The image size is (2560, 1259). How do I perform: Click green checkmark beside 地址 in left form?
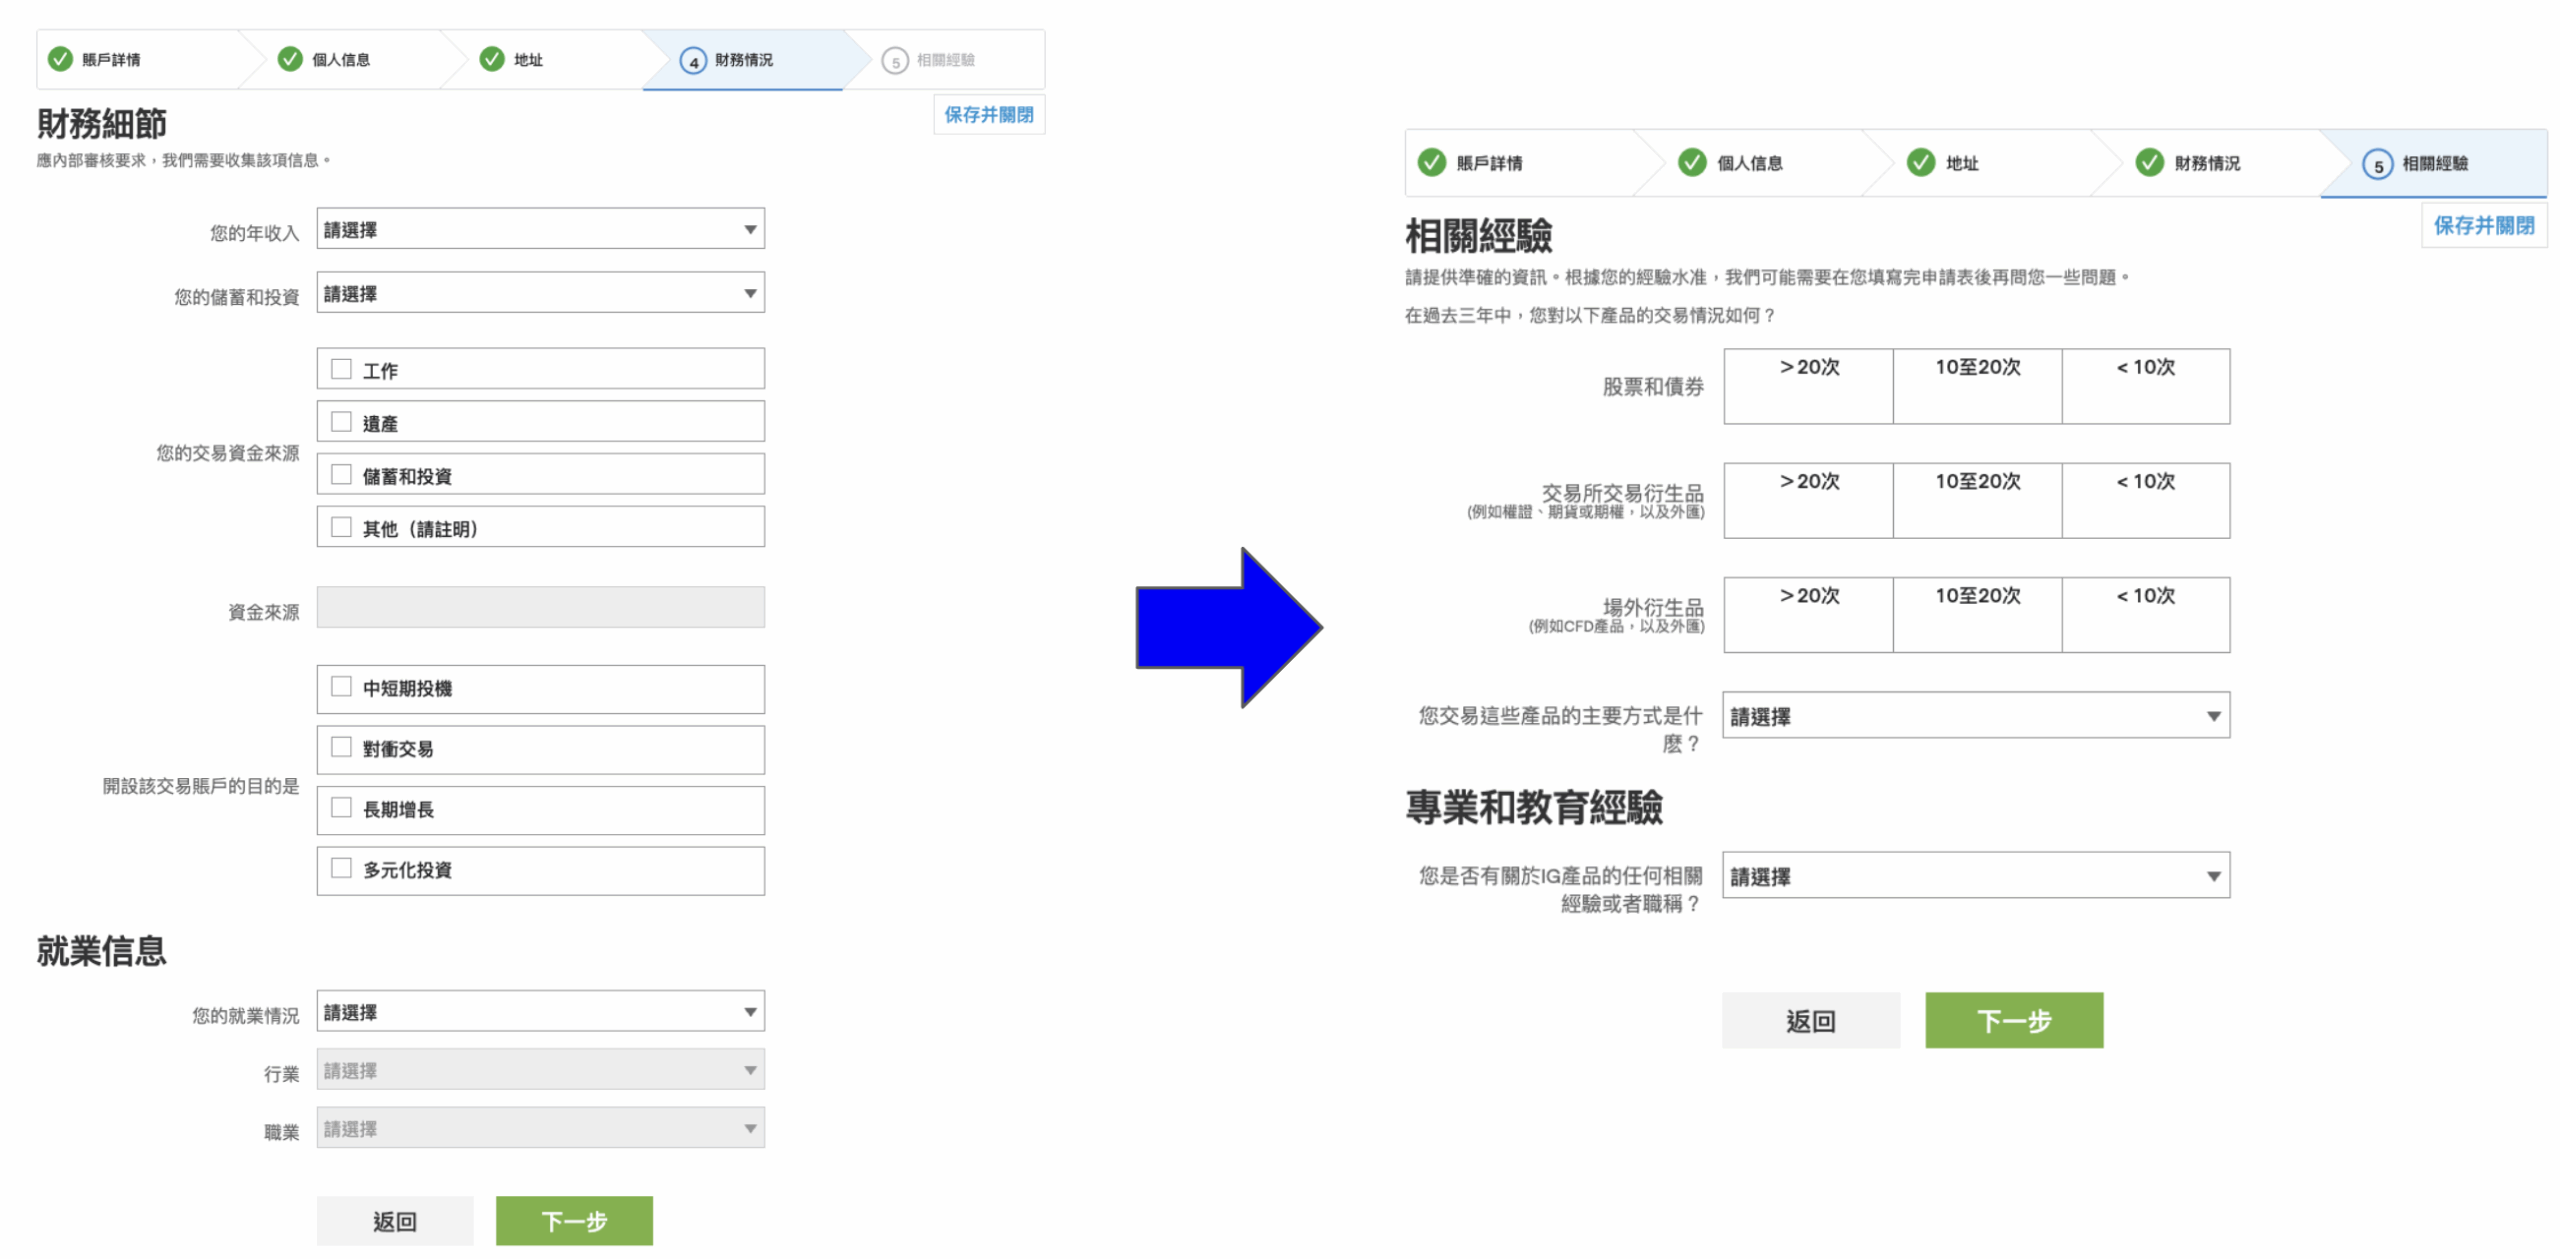pyautogui.click(x=491, y=59)
